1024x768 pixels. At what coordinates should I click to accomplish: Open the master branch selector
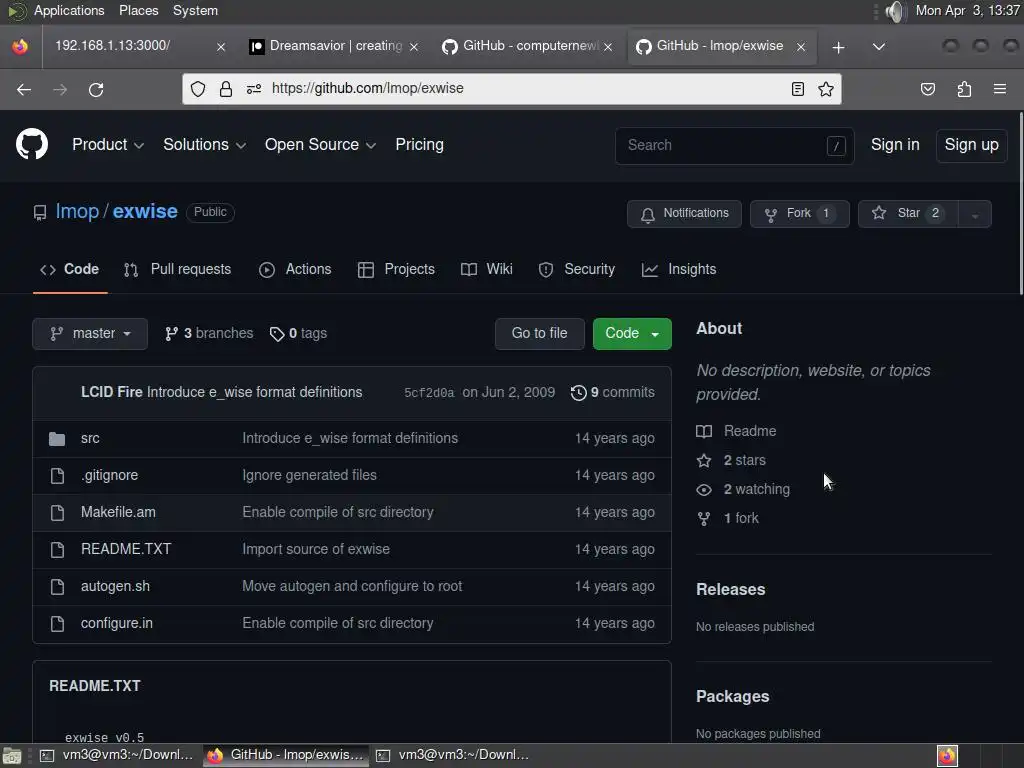[90, 334]
